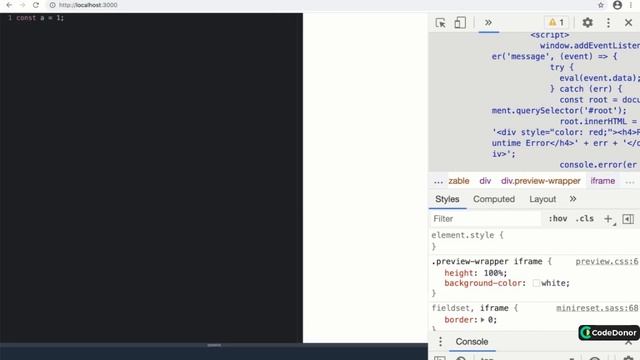The image size is (640, 360).
Task: Show more DevTools panels chevron
Action: pos(488,22)
